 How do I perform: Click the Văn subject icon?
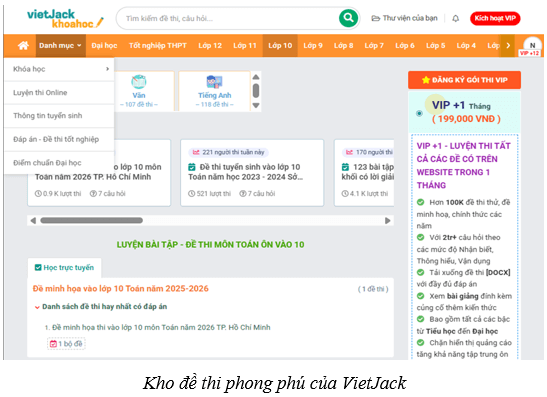138,81
